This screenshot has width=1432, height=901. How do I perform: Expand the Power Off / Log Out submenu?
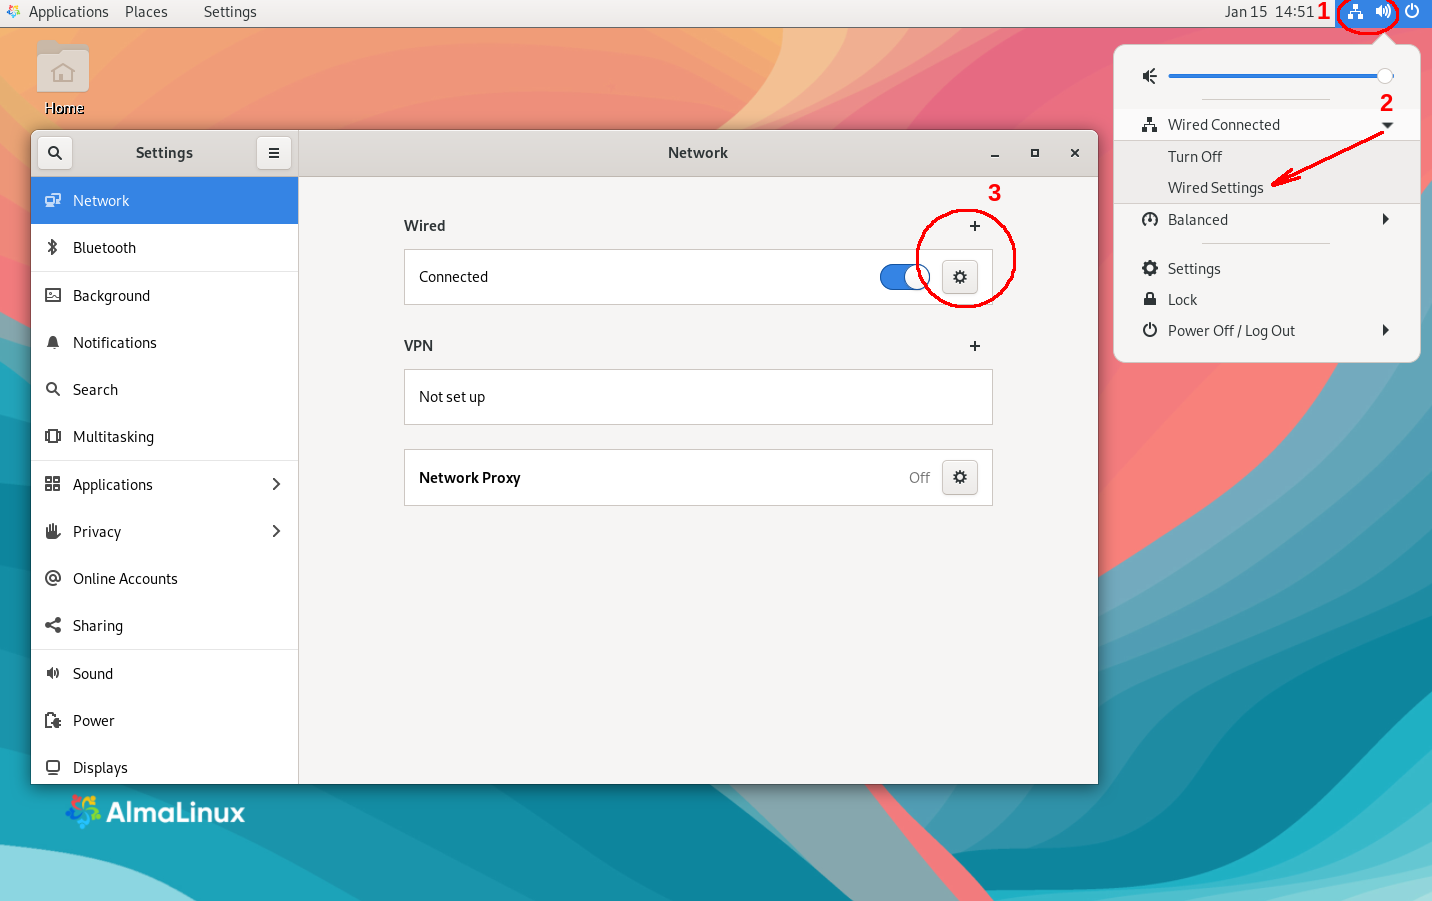coord(1385,331)
